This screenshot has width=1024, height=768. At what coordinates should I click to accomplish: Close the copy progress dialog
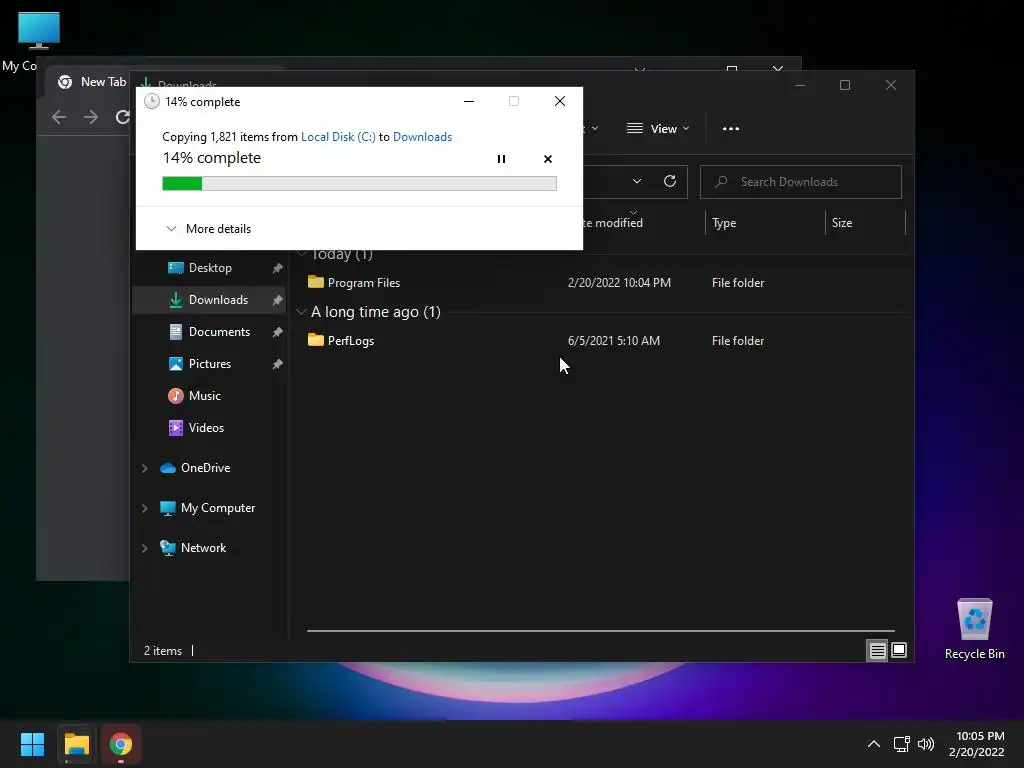[x=560, y=101]
